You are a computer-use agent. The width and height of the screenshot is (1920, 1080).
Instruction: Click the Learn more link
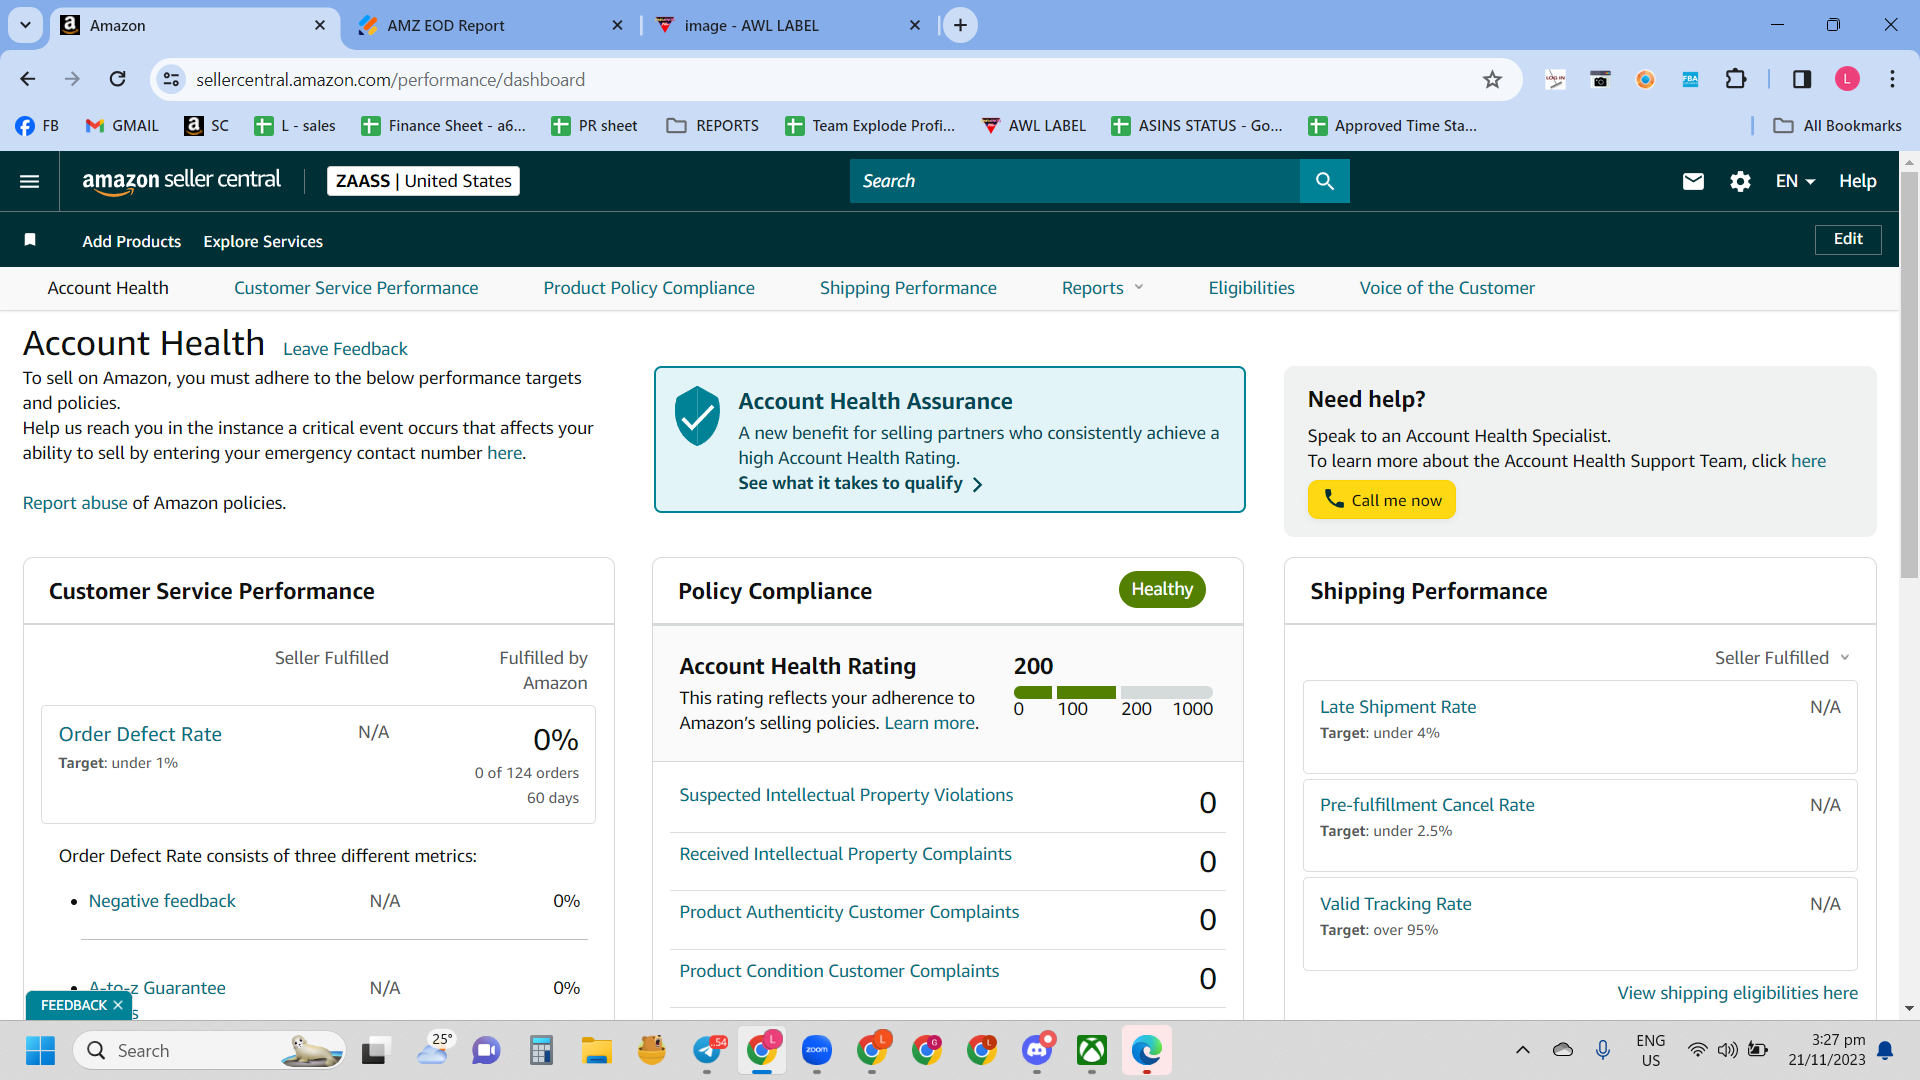(x=929, y=723)
